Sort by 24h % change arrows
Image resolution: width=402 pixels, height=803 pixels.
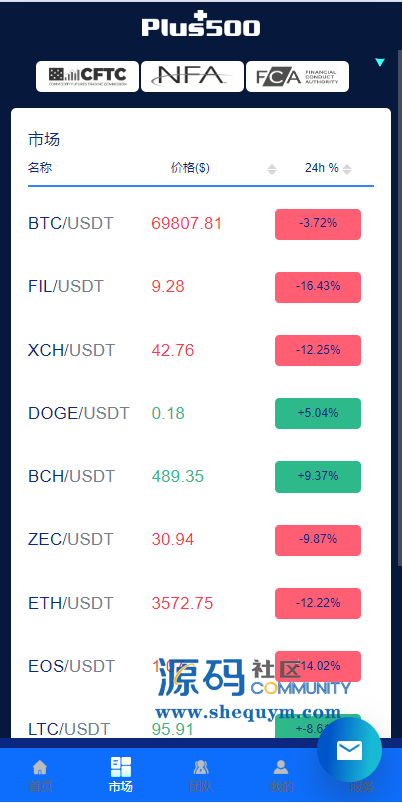coord(347,169)
